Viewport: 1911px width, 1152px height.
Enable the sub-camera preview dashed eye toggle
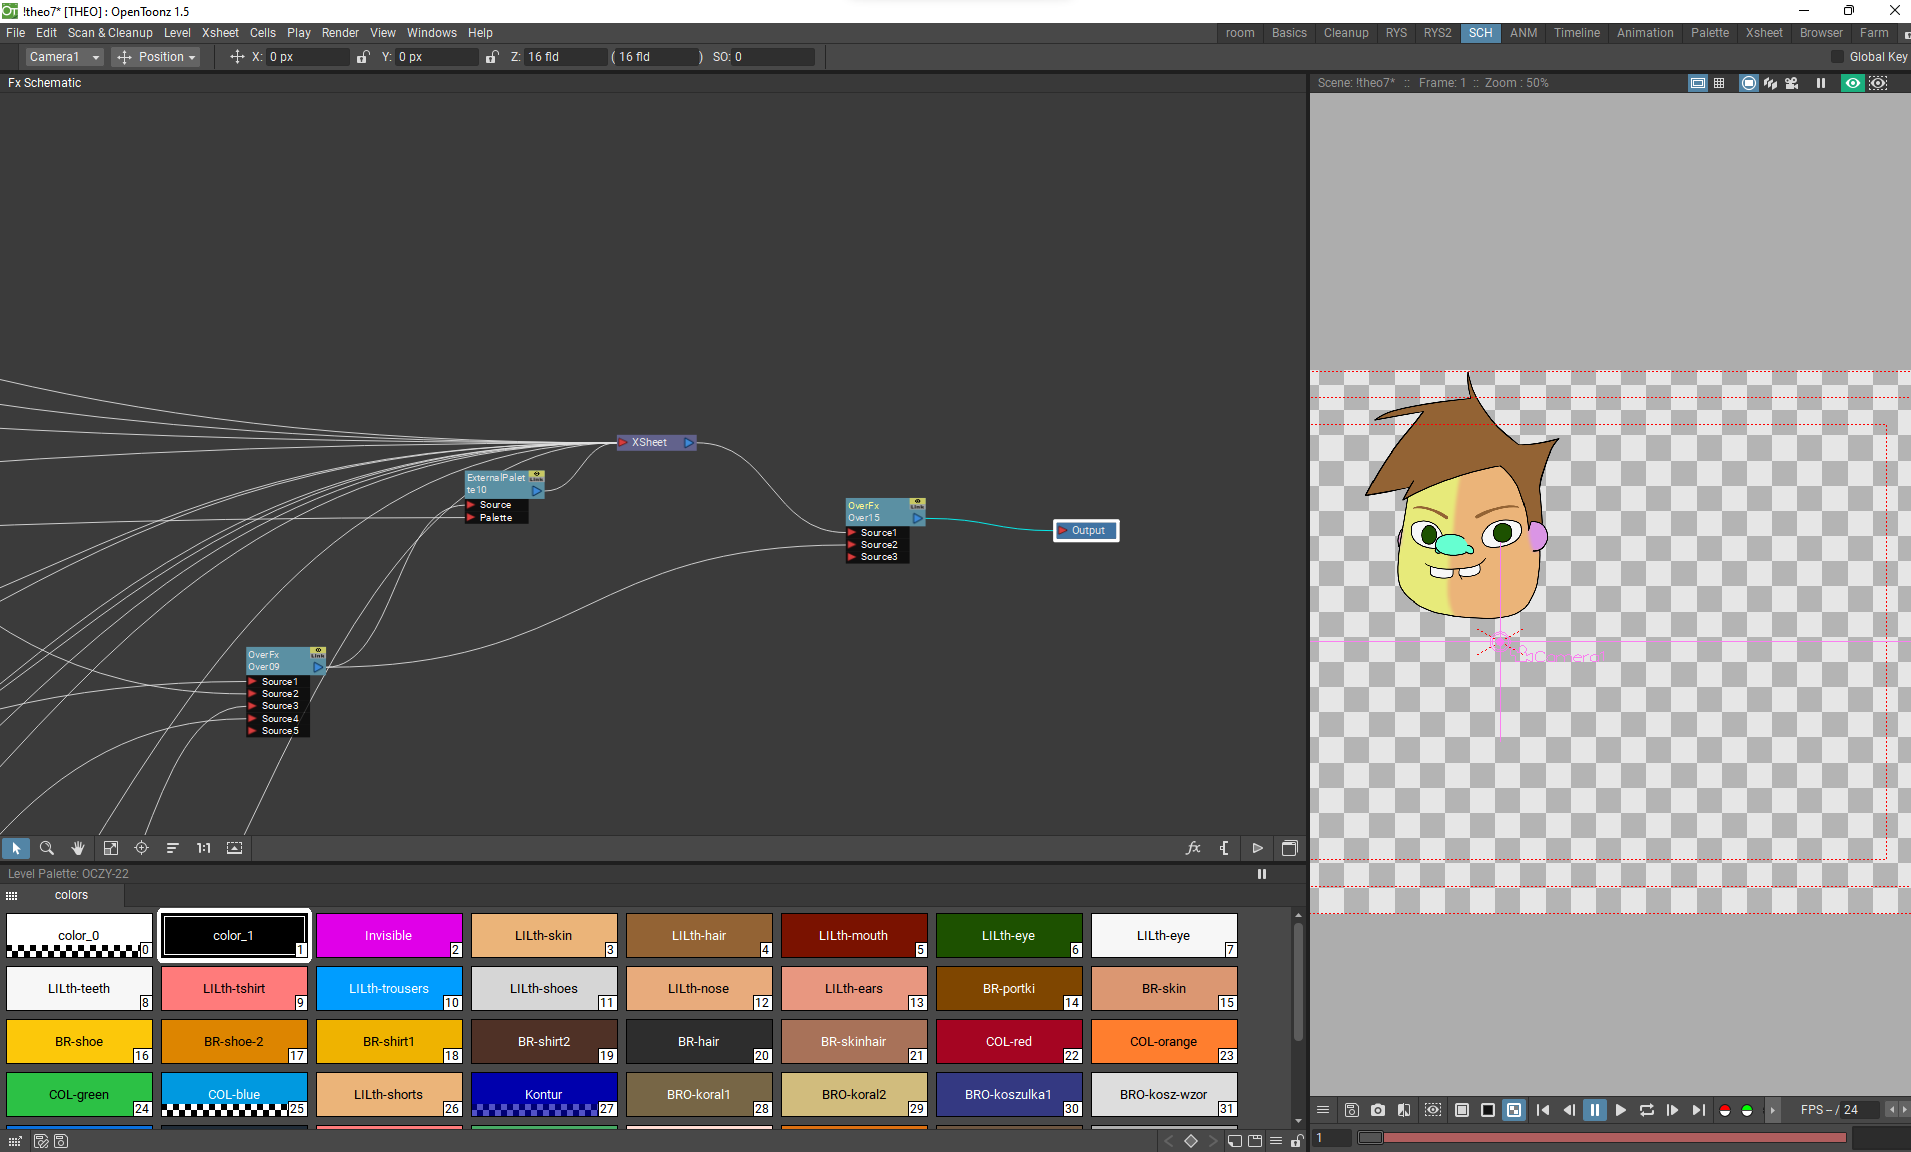pos(1879,83)
